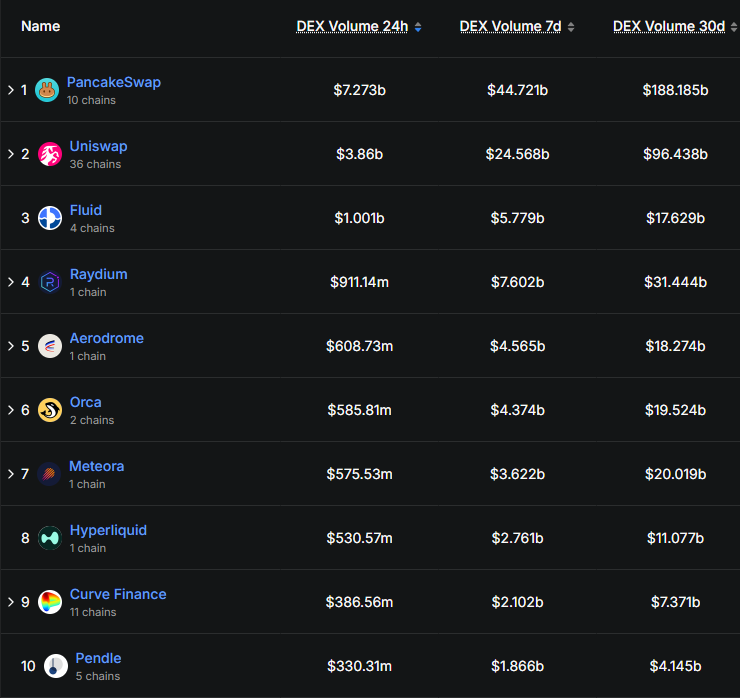Click PancakeSwap 7d volume $44.721b
This screenshot has height=698, width=740.
click(518, 90)
